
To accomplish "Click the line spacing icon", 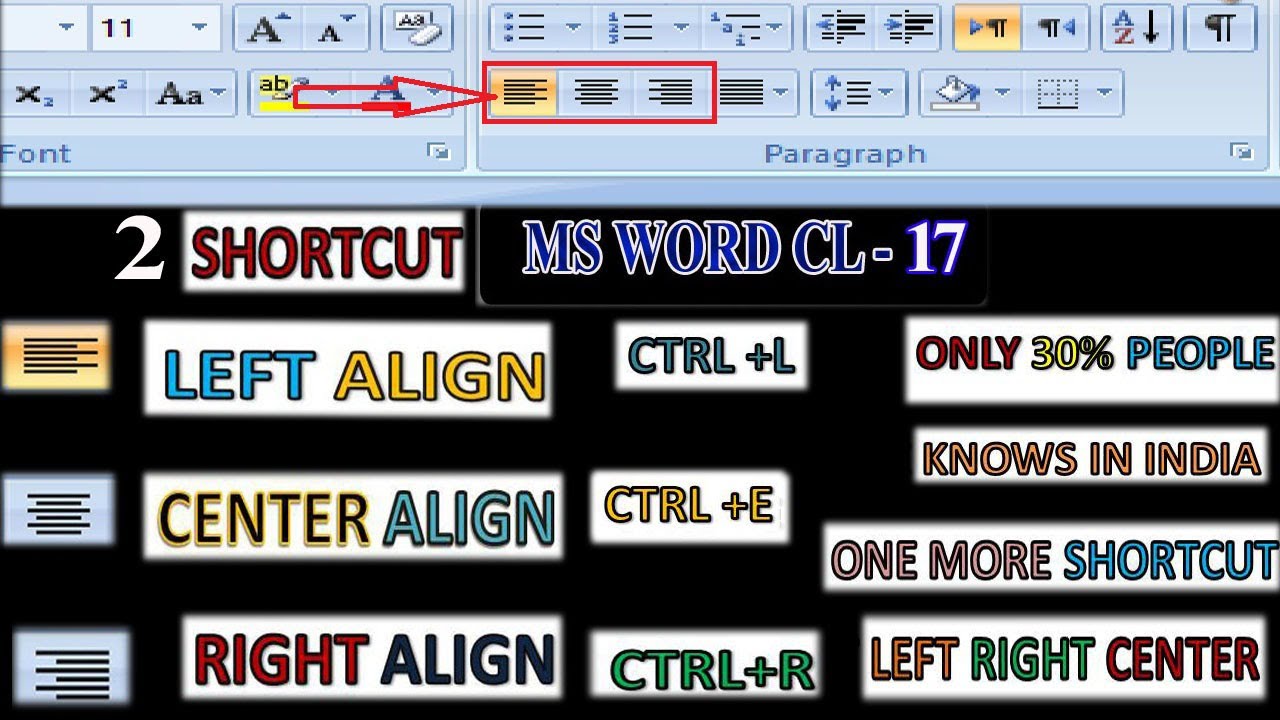I will (846, 94).
